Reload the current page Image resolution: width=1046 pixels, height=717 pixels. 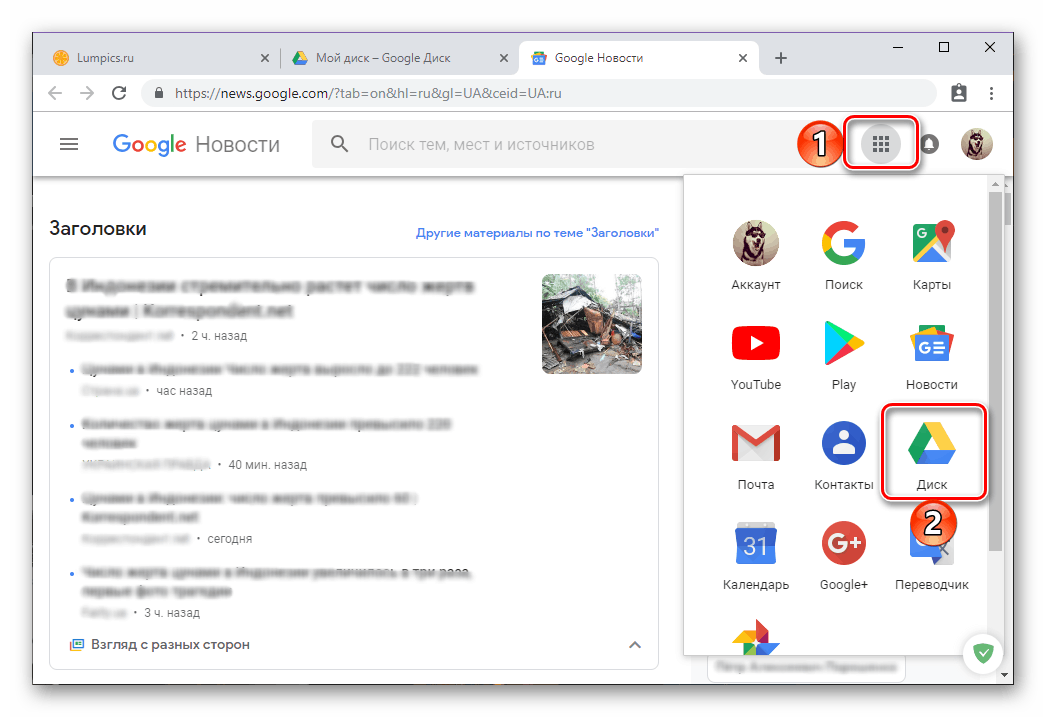[119, 93]
